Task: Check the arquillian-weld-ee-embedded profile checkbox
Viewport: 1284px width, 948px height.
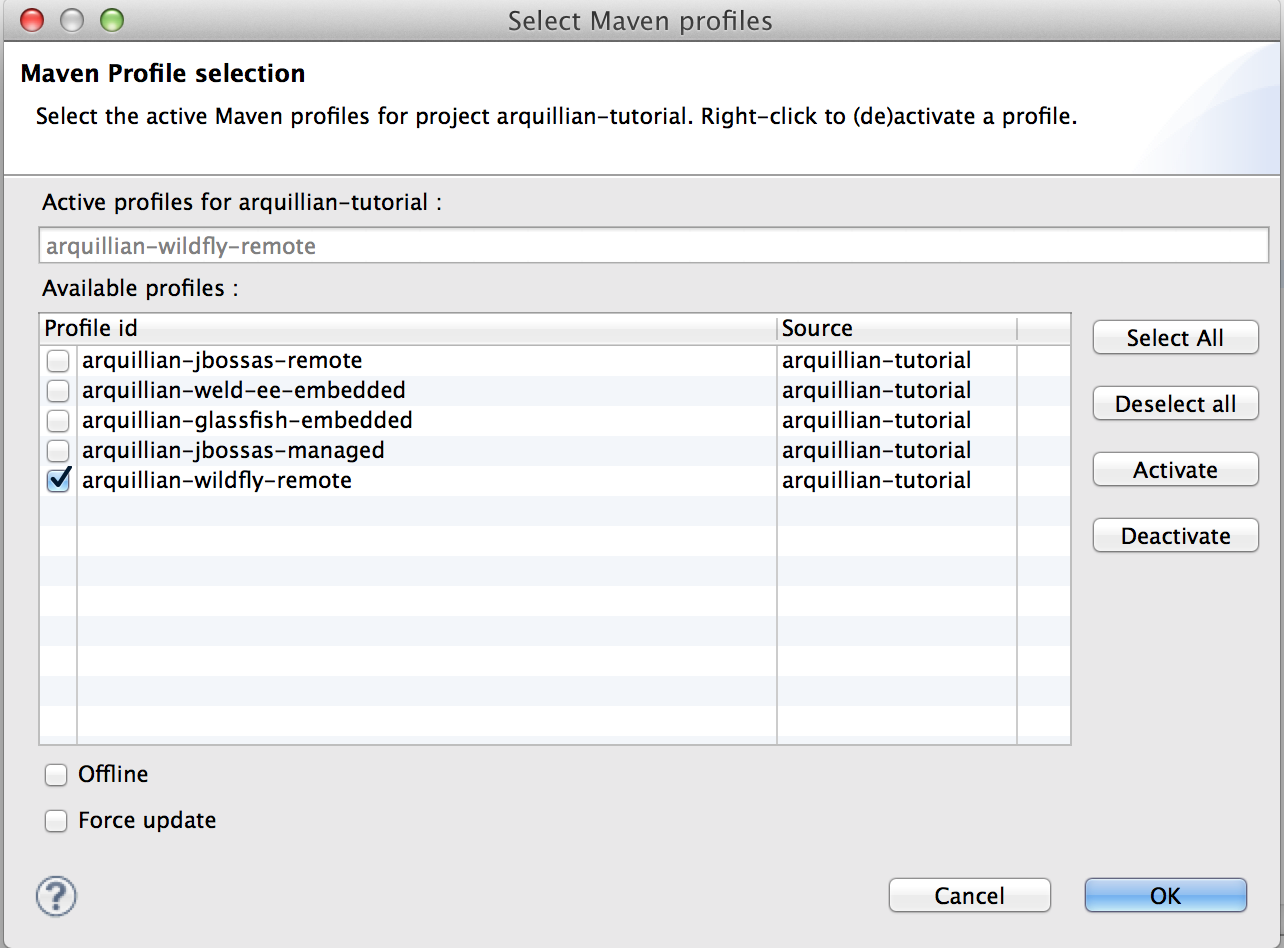Action: pos(59,391)
